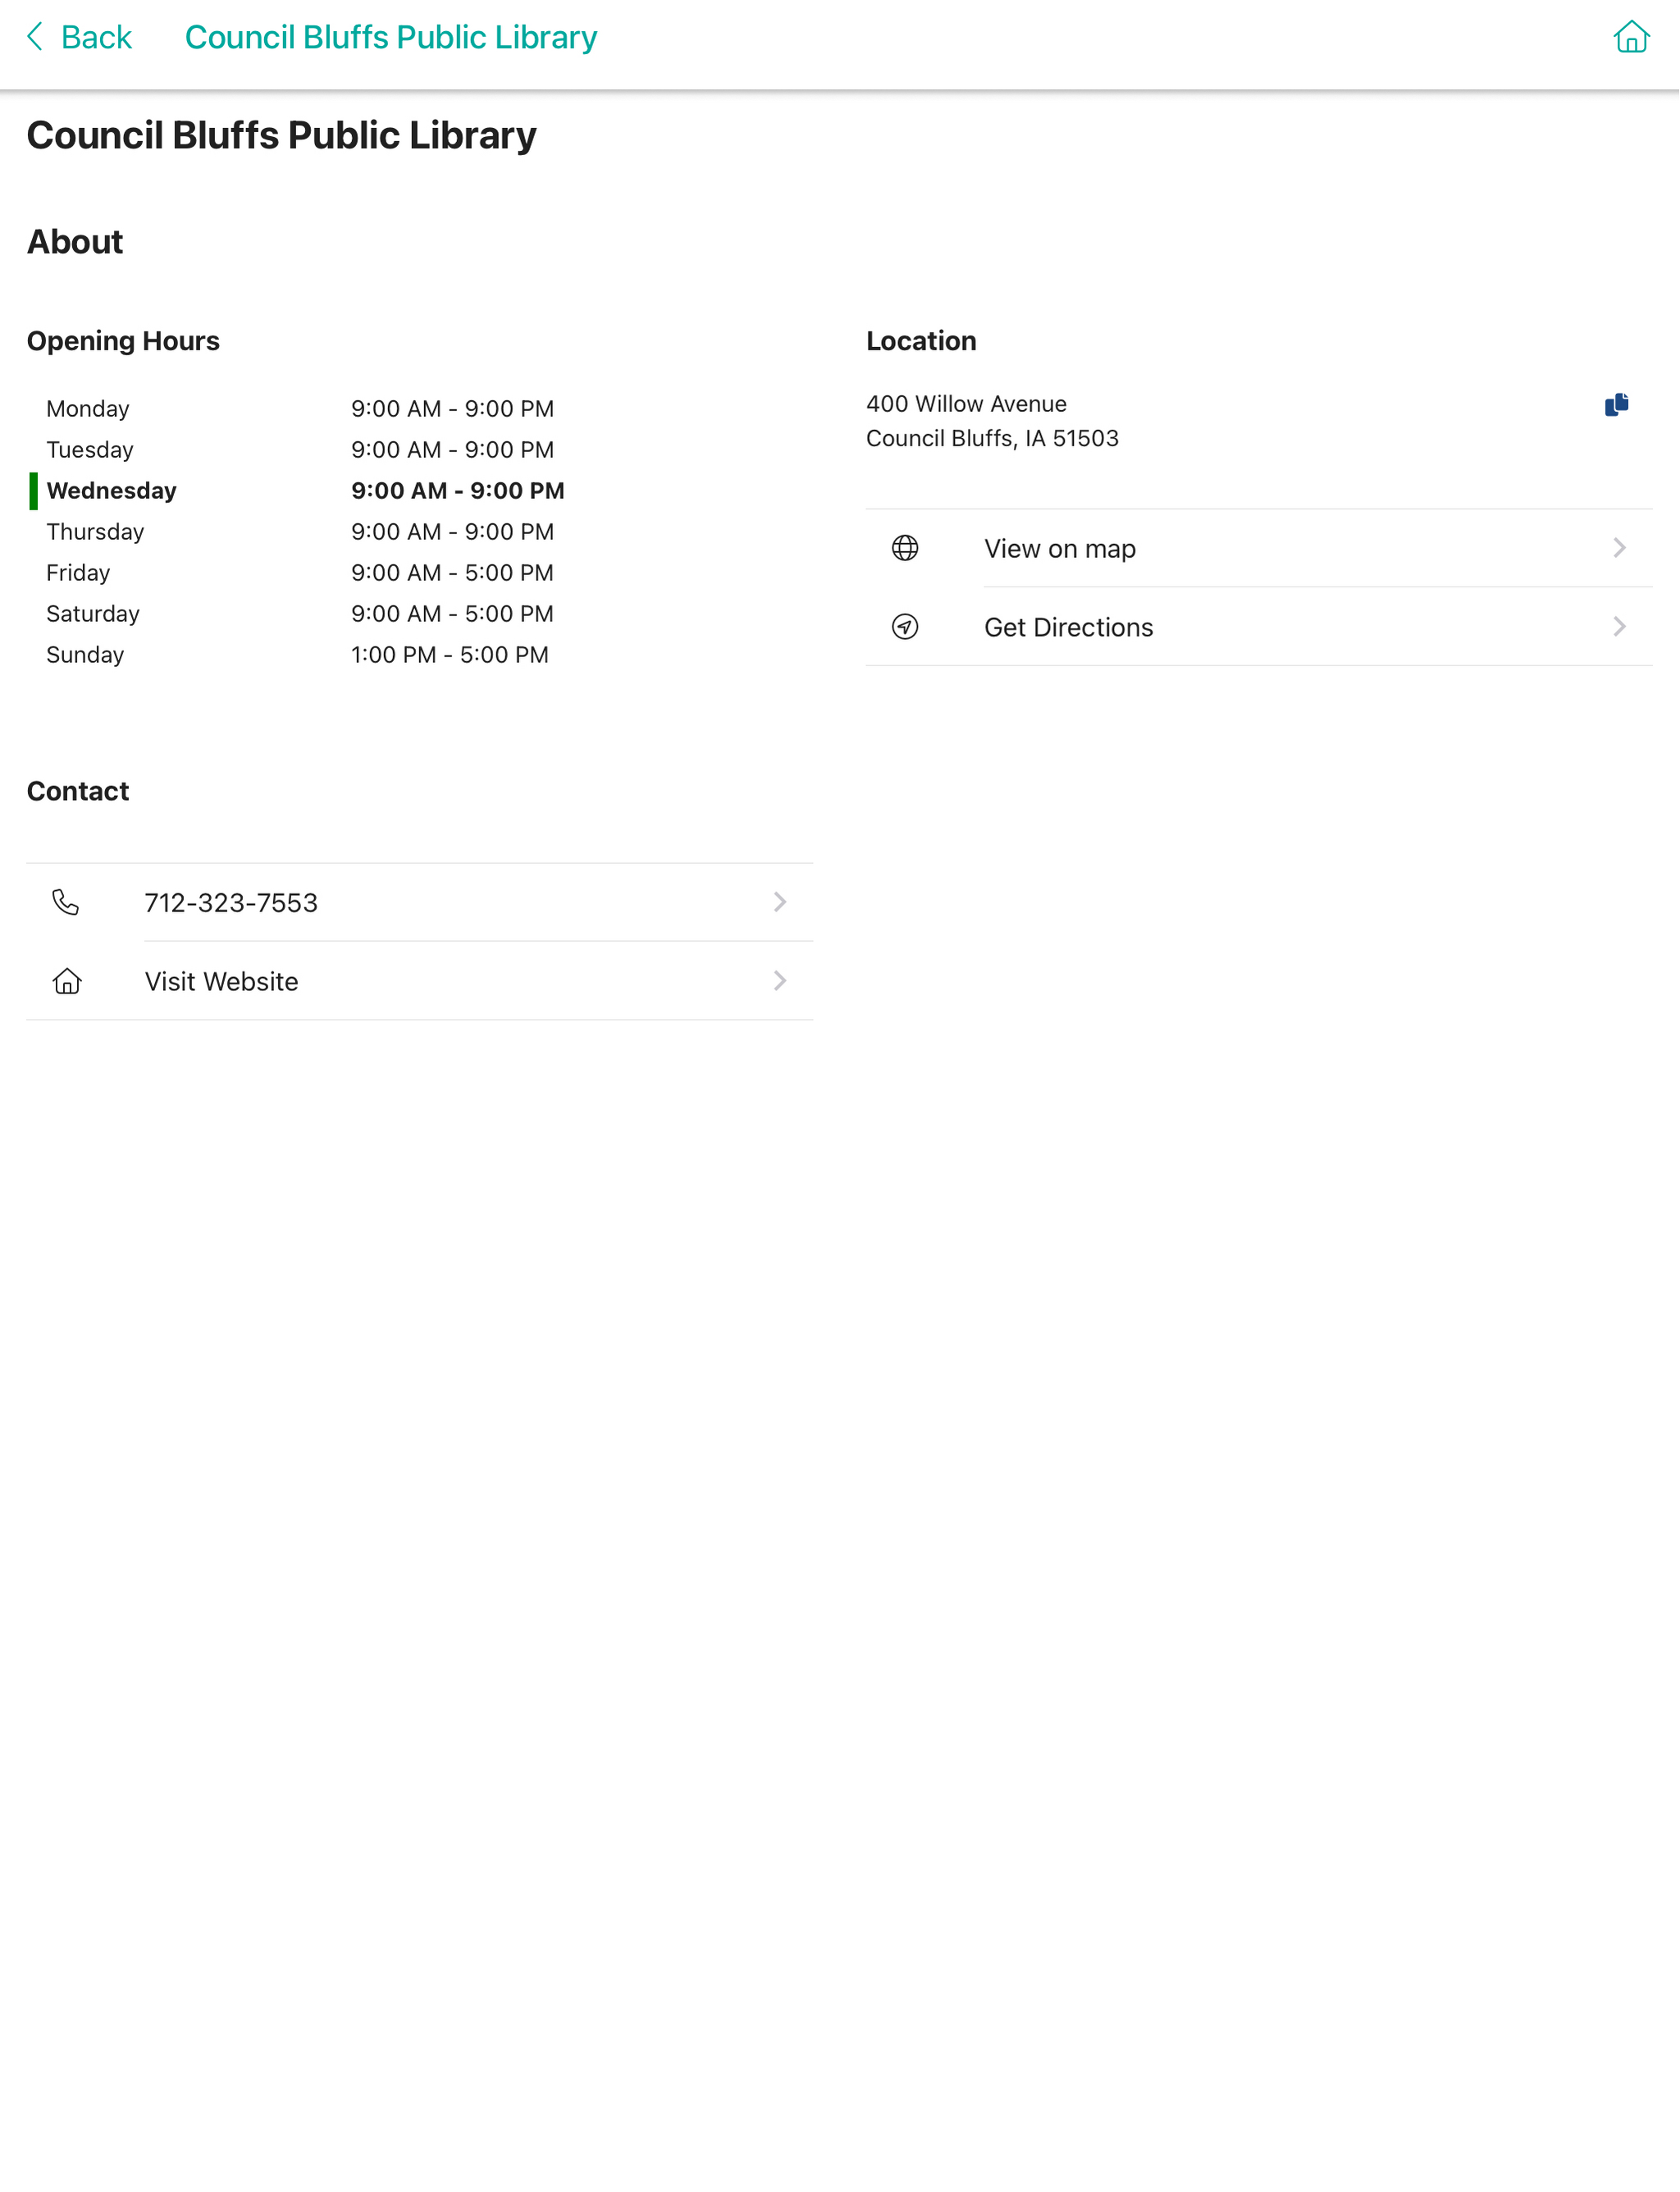Viewport: 1680px width, 2192px height.
Task: Open Visit Website link
Action: click(420, 982)
